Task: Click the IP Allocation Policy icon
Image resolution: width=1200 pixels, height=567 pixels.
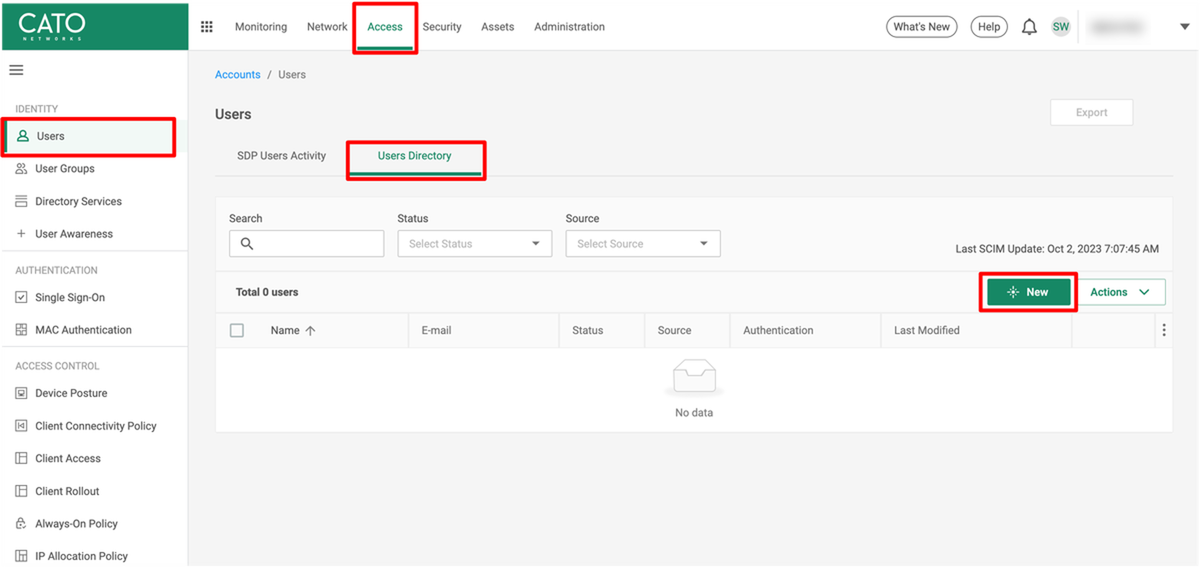Action: click(x=21, y=556)
